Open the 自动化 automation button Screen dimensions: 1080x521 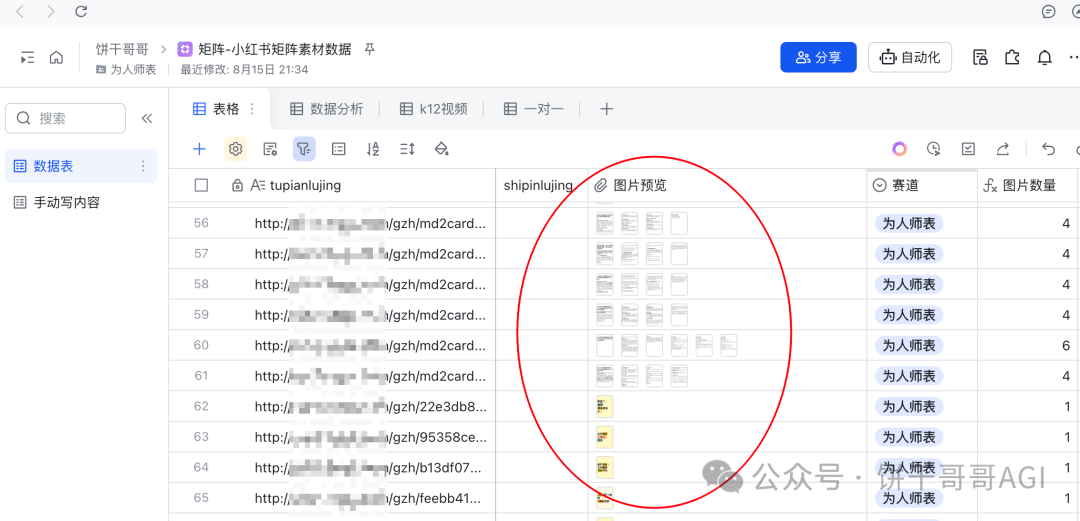coord(910,57)
